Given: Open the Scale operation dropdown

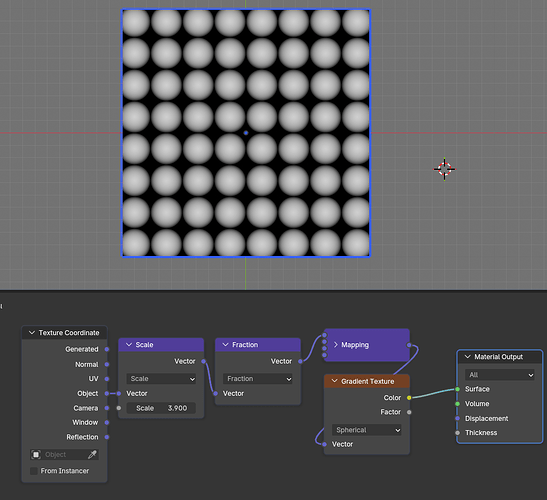Looking at the screenshot, I should tap(161, 379).
